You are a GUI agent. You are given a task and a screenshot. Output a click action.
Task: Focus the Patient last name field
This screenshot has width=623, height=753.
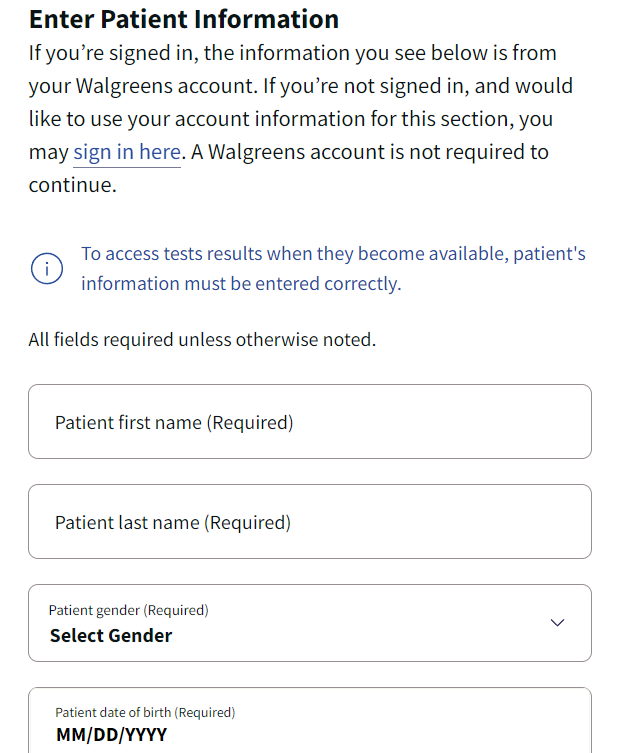[x=310, y=522]
